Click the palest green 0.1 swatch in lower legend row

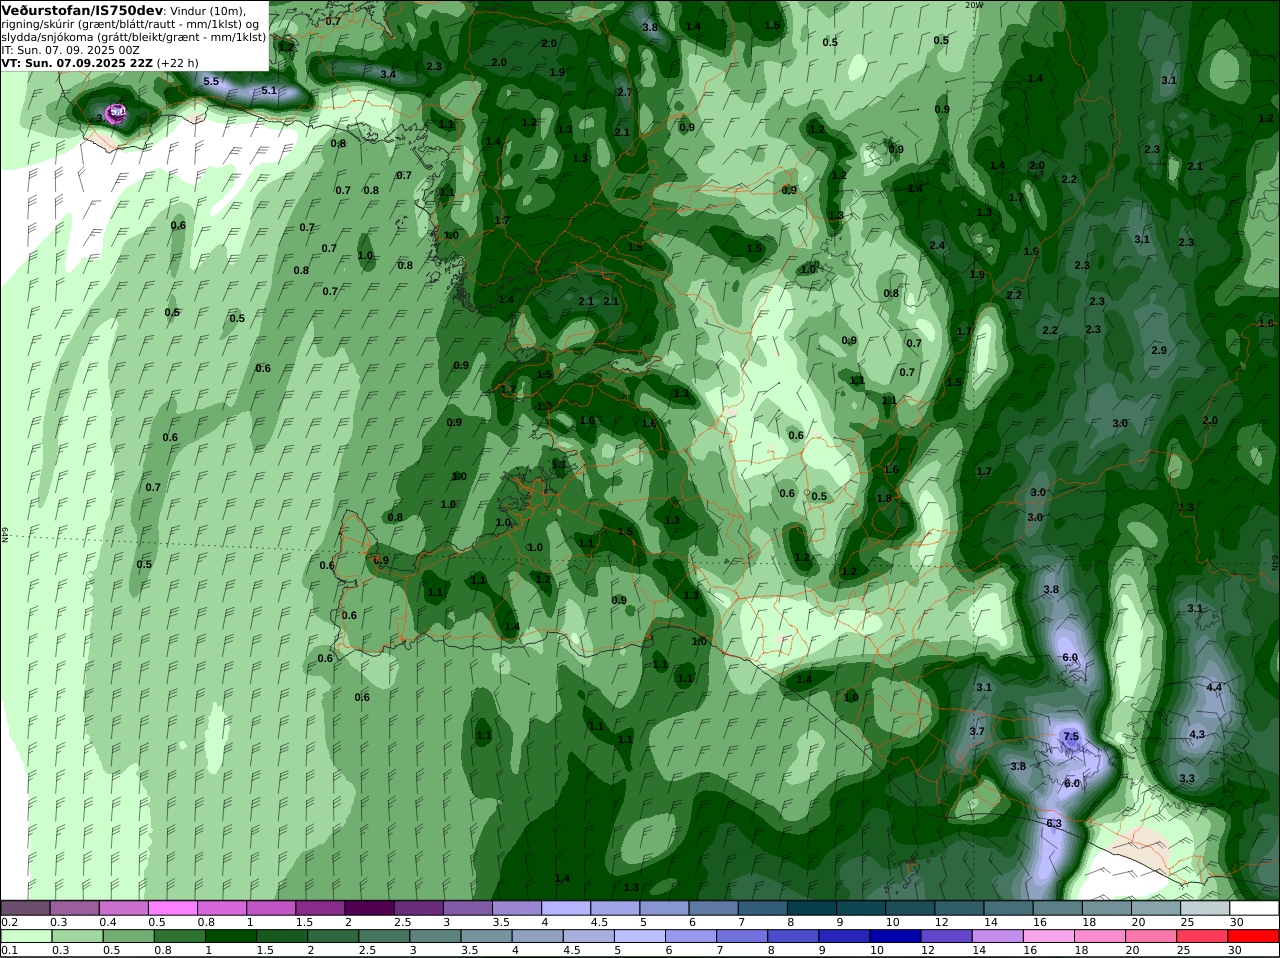coord(26,936)
